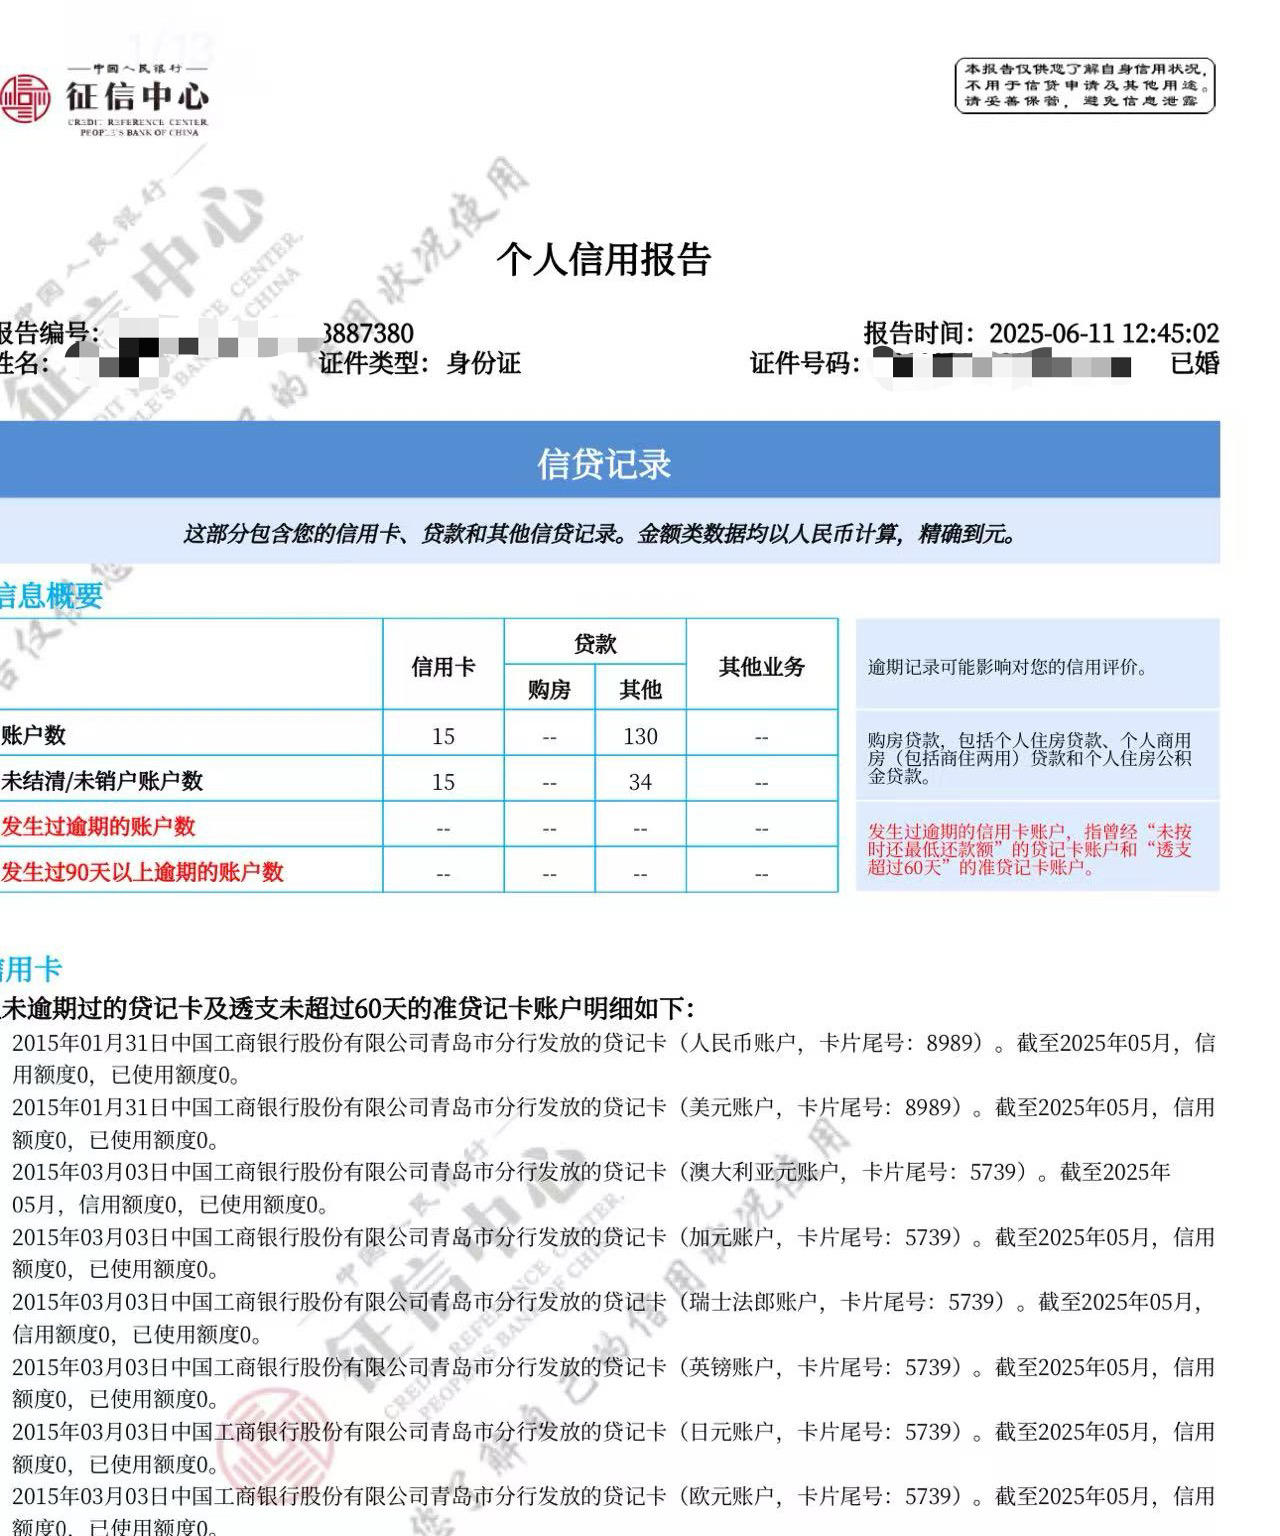1280x1536 pixels.
Task: Select the 加元账户 card entry
Action: click(613, 1252)
